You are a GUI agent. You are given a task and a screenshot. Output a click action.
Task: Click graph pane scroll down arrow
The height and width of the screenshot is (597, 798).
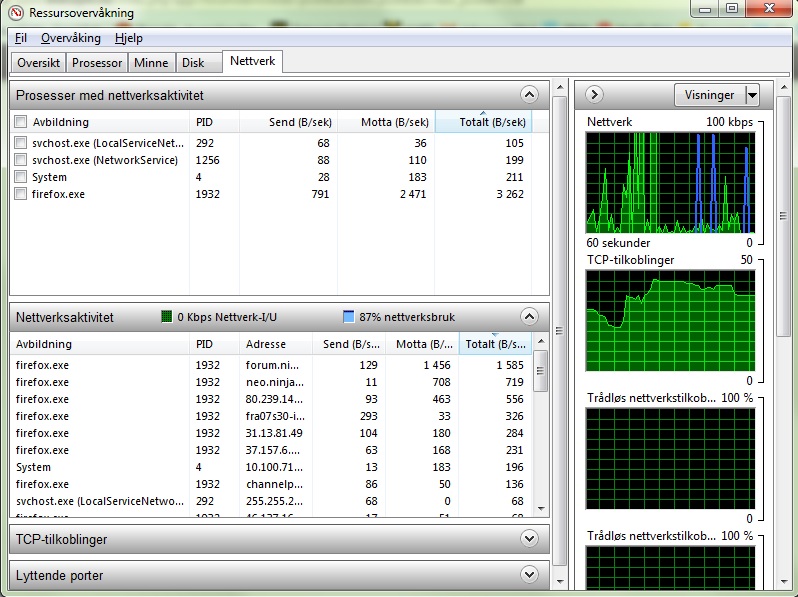point(784,582)
